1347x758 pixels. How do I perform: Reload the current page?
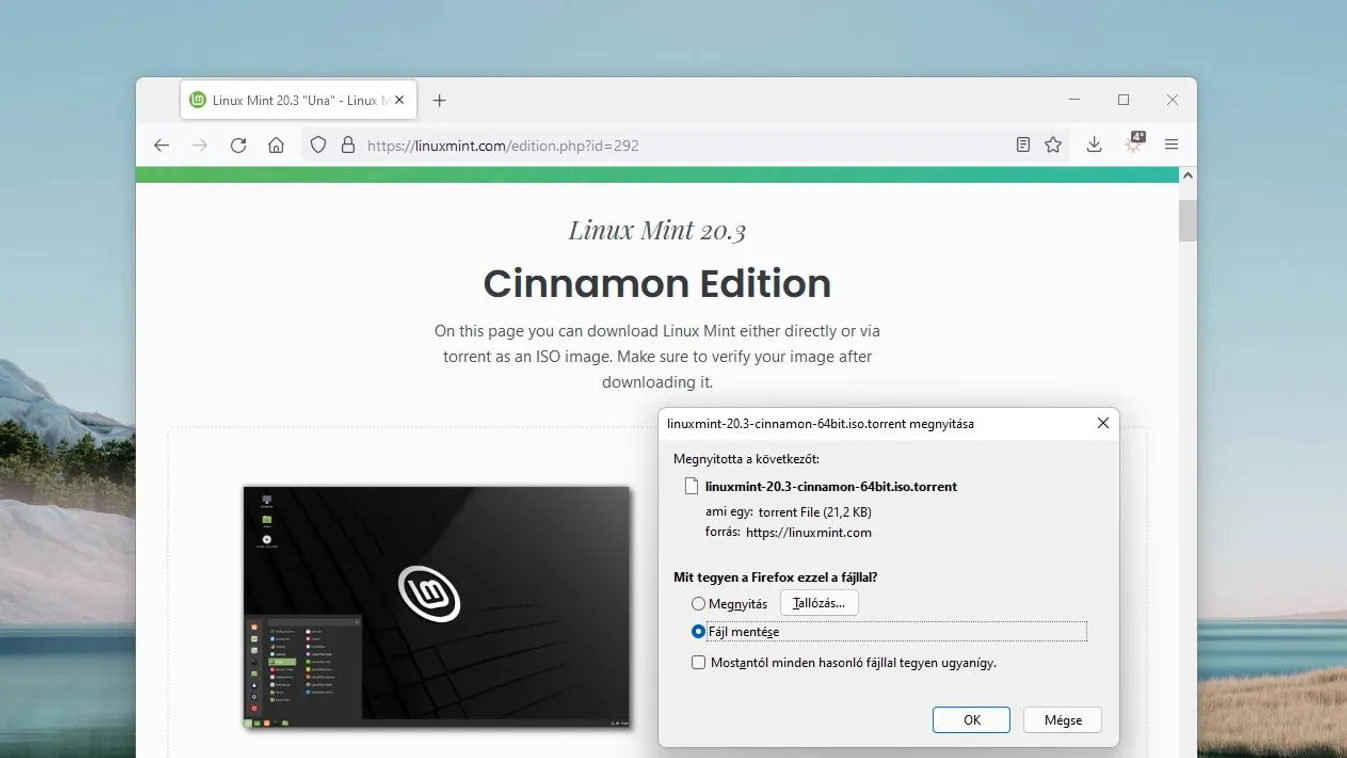tap(238, 145)
